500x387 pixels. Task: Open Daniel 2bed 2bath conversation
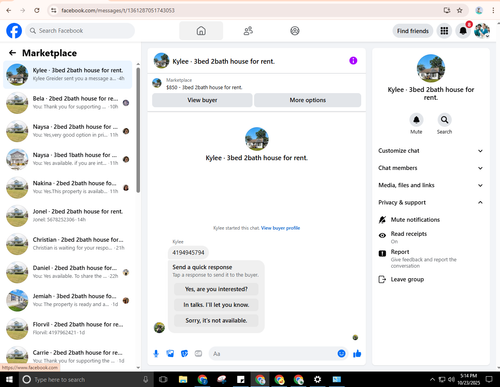pos(68,272)
